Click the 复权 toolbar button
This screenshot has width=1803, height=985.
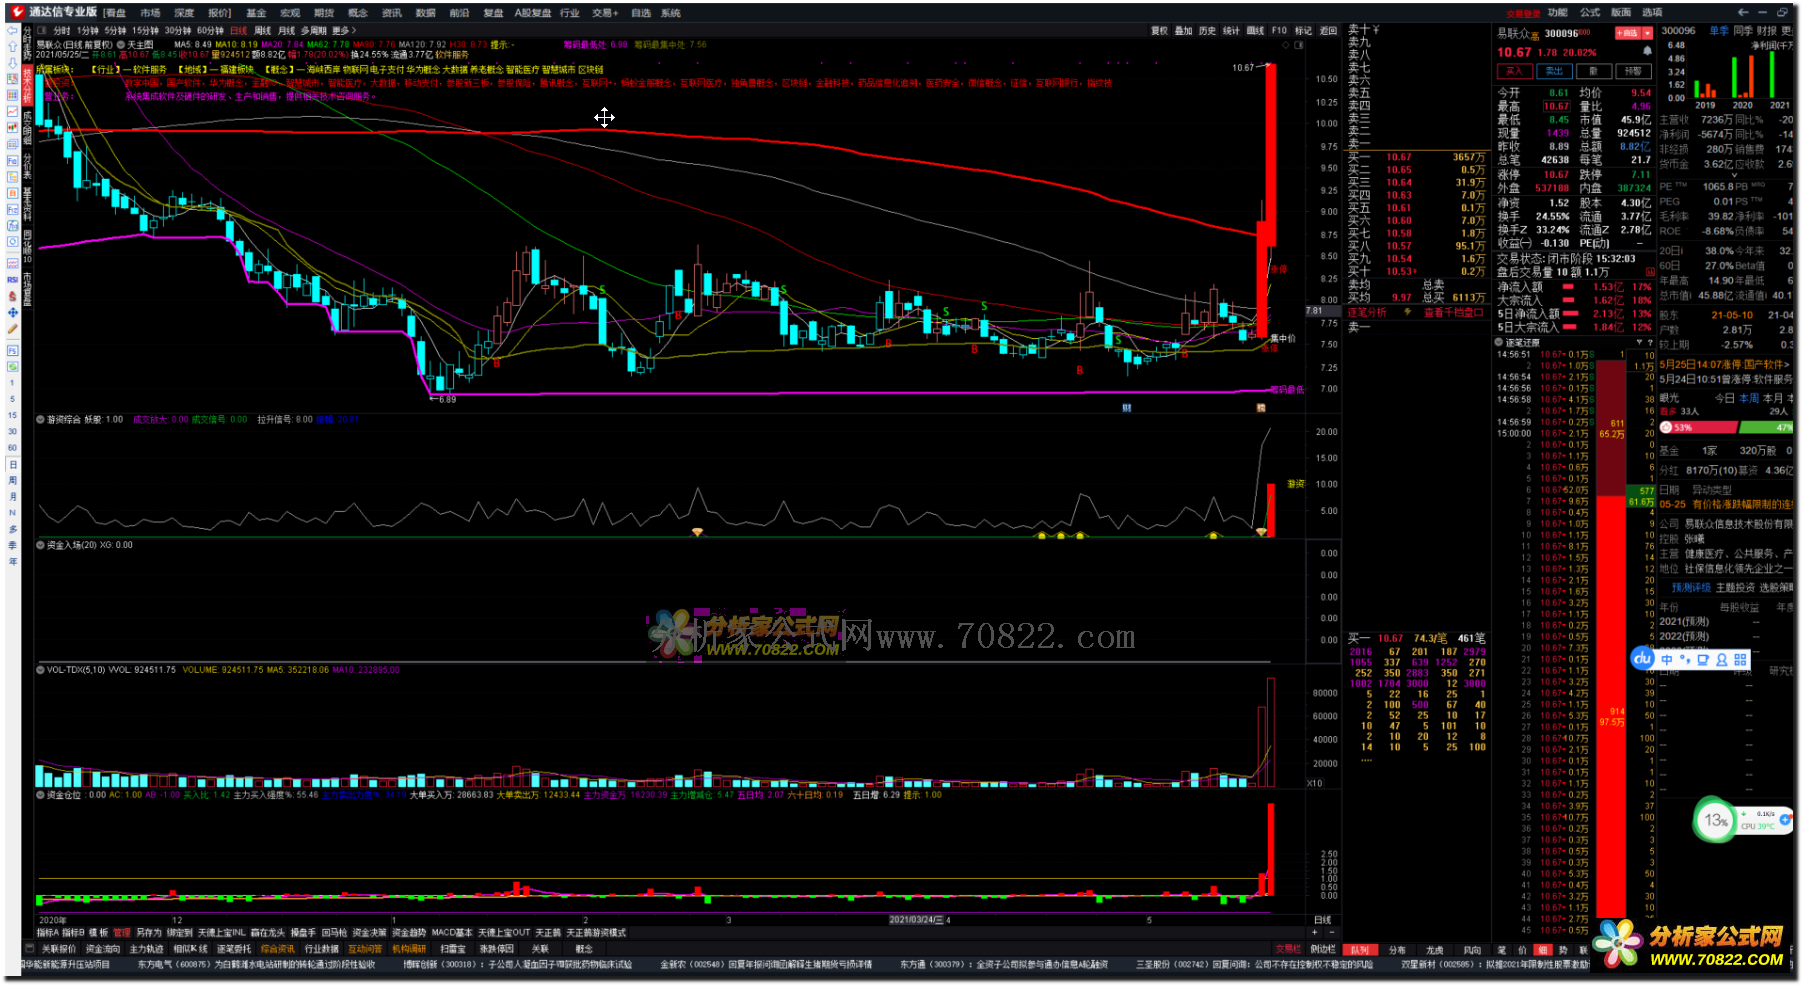[1159, 31]
